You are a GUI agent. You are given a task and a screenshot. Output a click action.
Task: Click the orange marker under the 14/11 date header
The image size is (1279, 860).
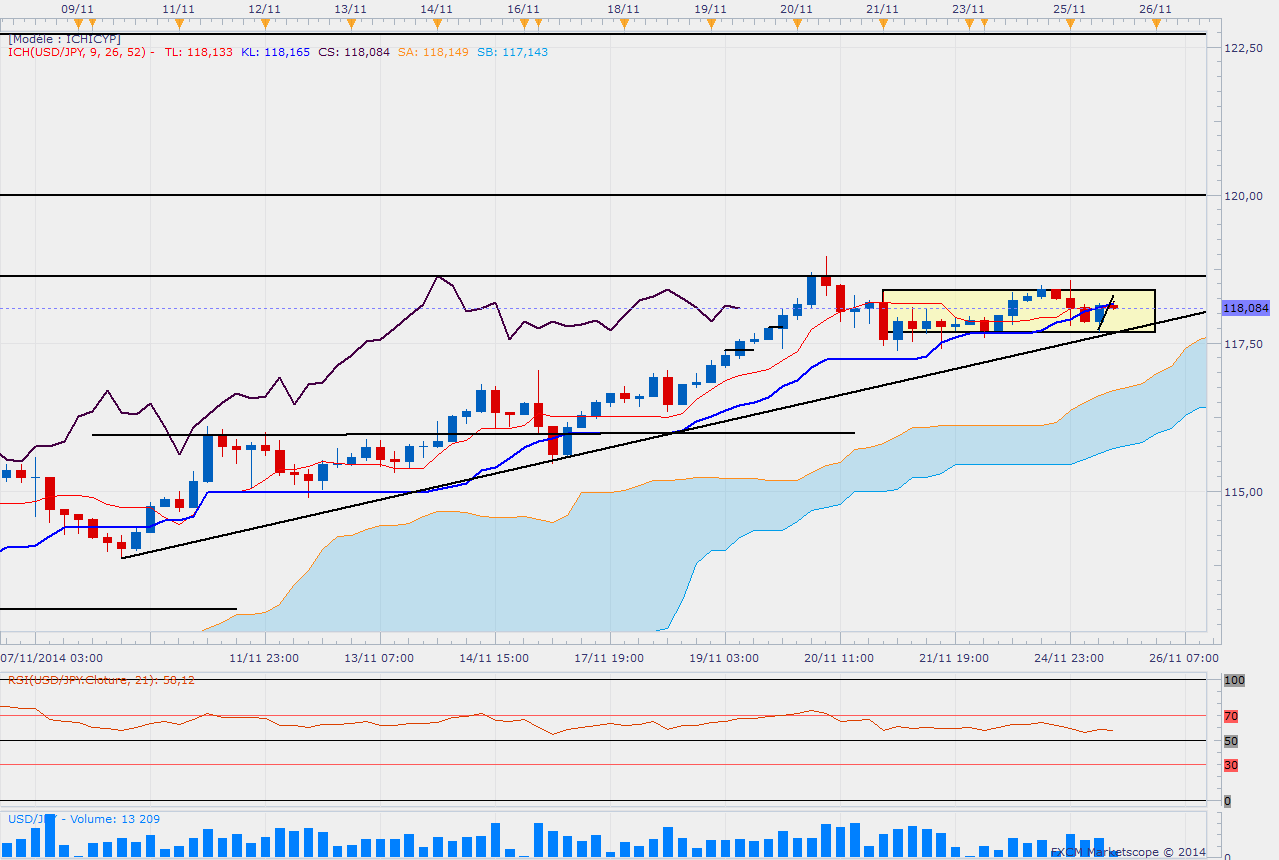[x=437, y=22]
